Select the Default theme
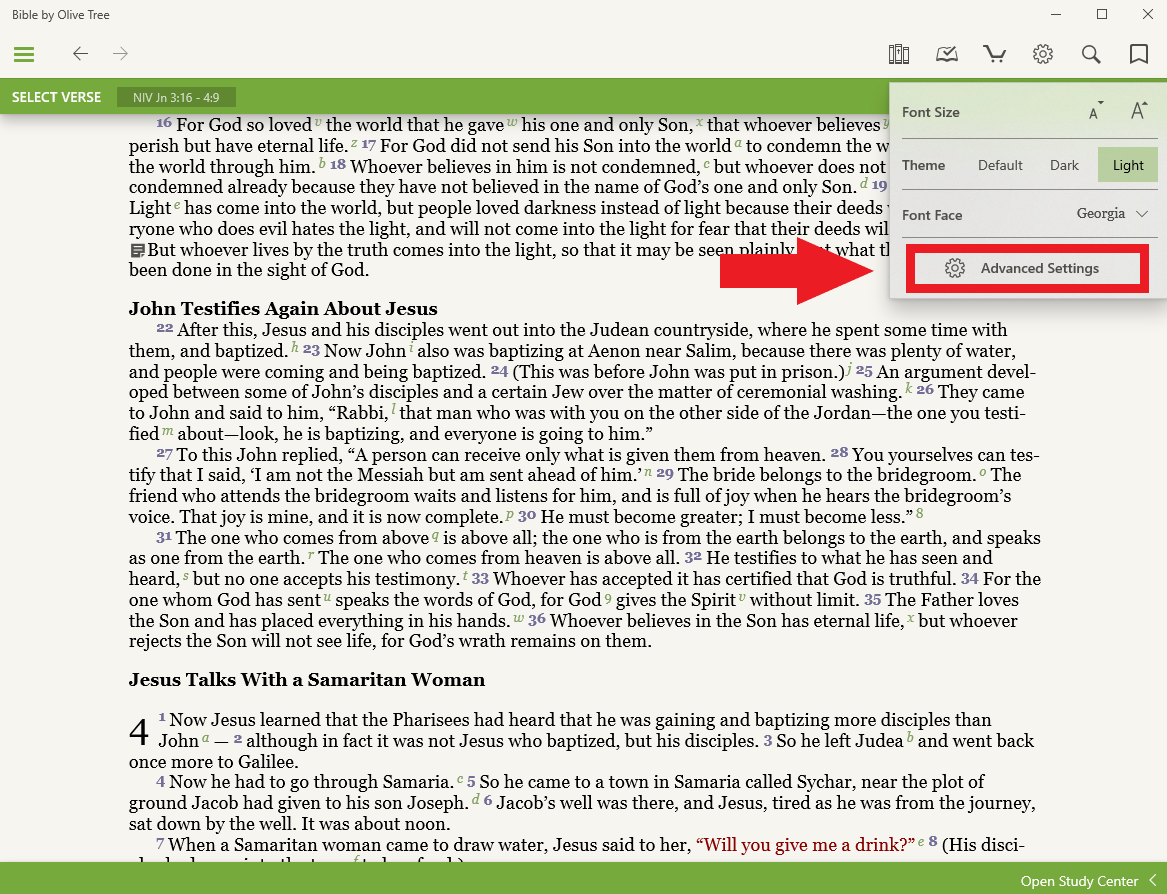The height and width of the screenshot is (894, 1167). point(1000,165)
